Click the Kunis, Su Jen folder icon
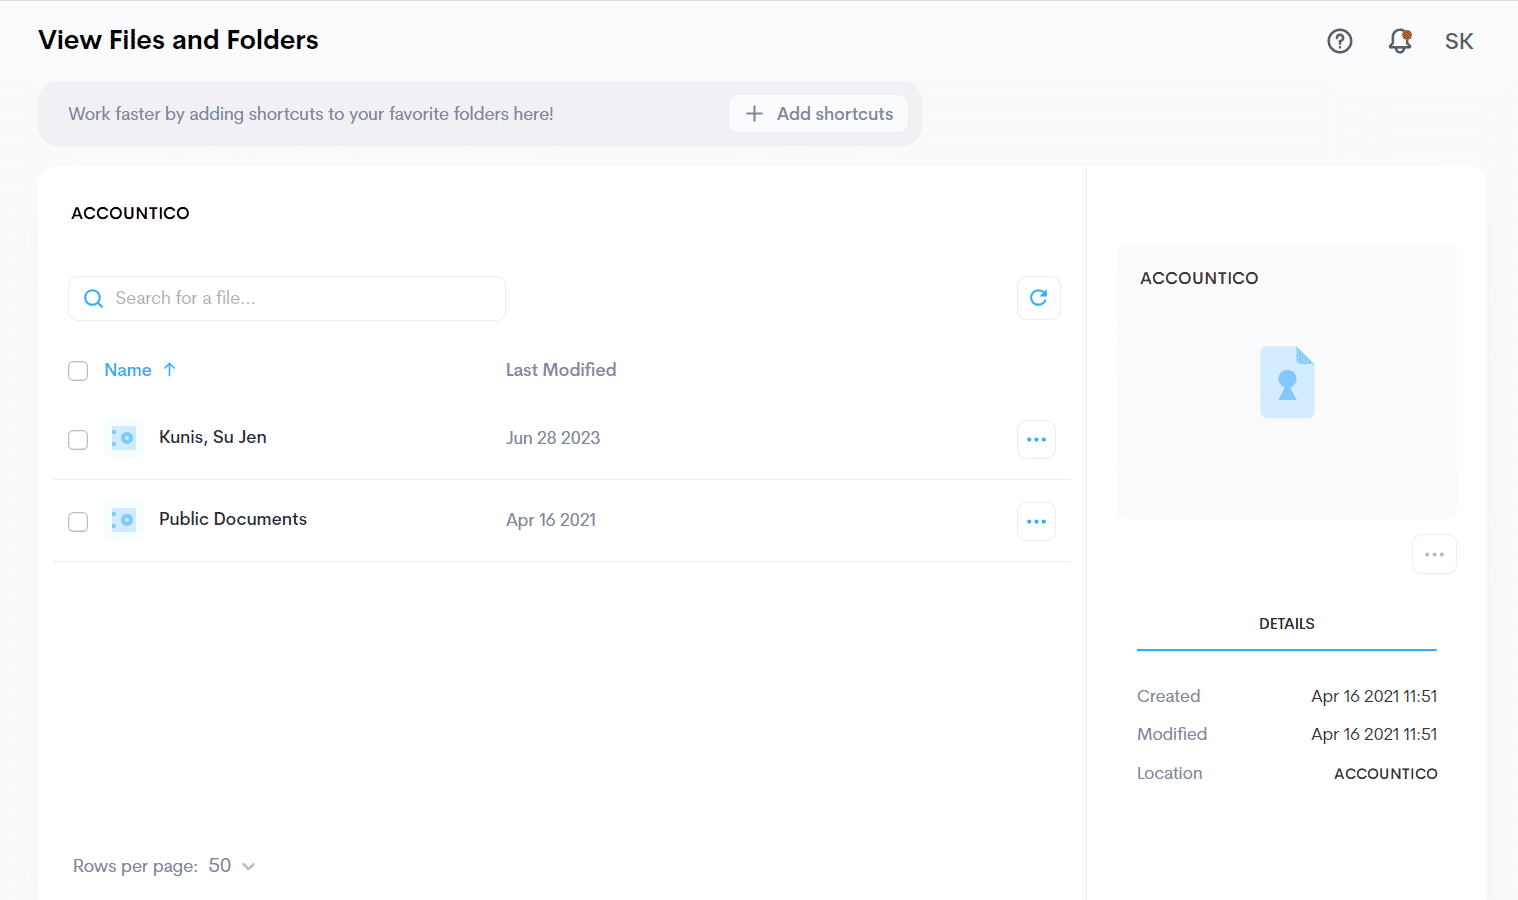Viewport: 1518px width, 900px height. pyautogui.click(x=124, y=438)
